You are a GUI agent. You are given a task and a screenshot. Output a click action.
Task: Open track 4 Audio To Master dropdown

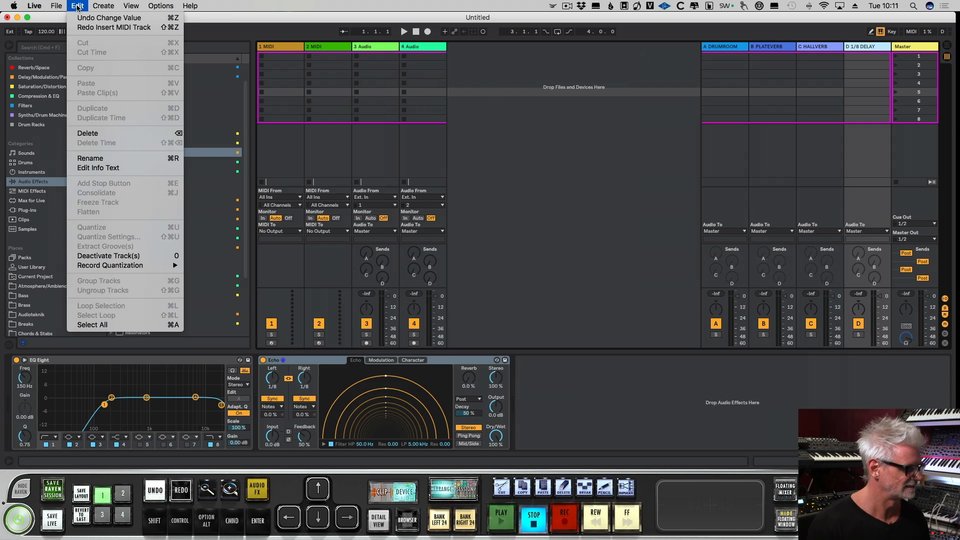coord(423,231)
